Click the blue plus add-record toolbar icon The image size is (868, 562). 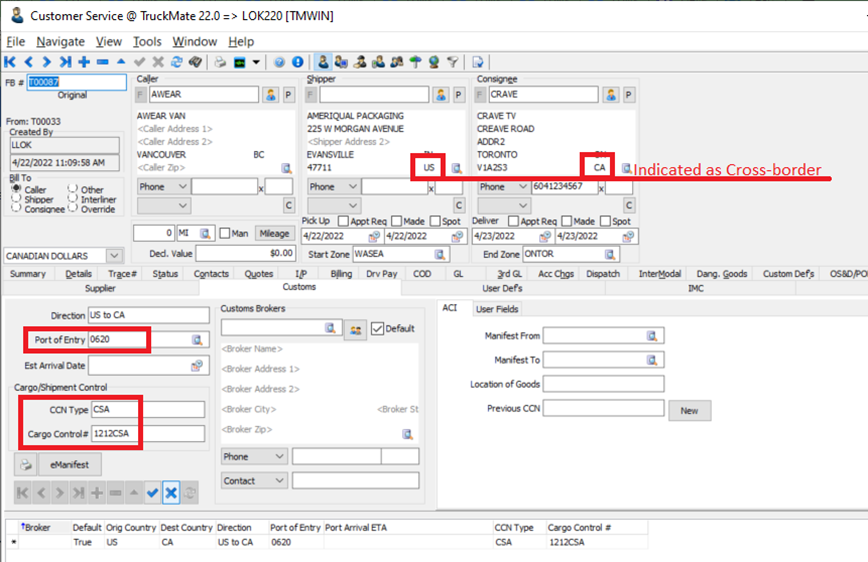pyautogui.click(x=85, y=62)
